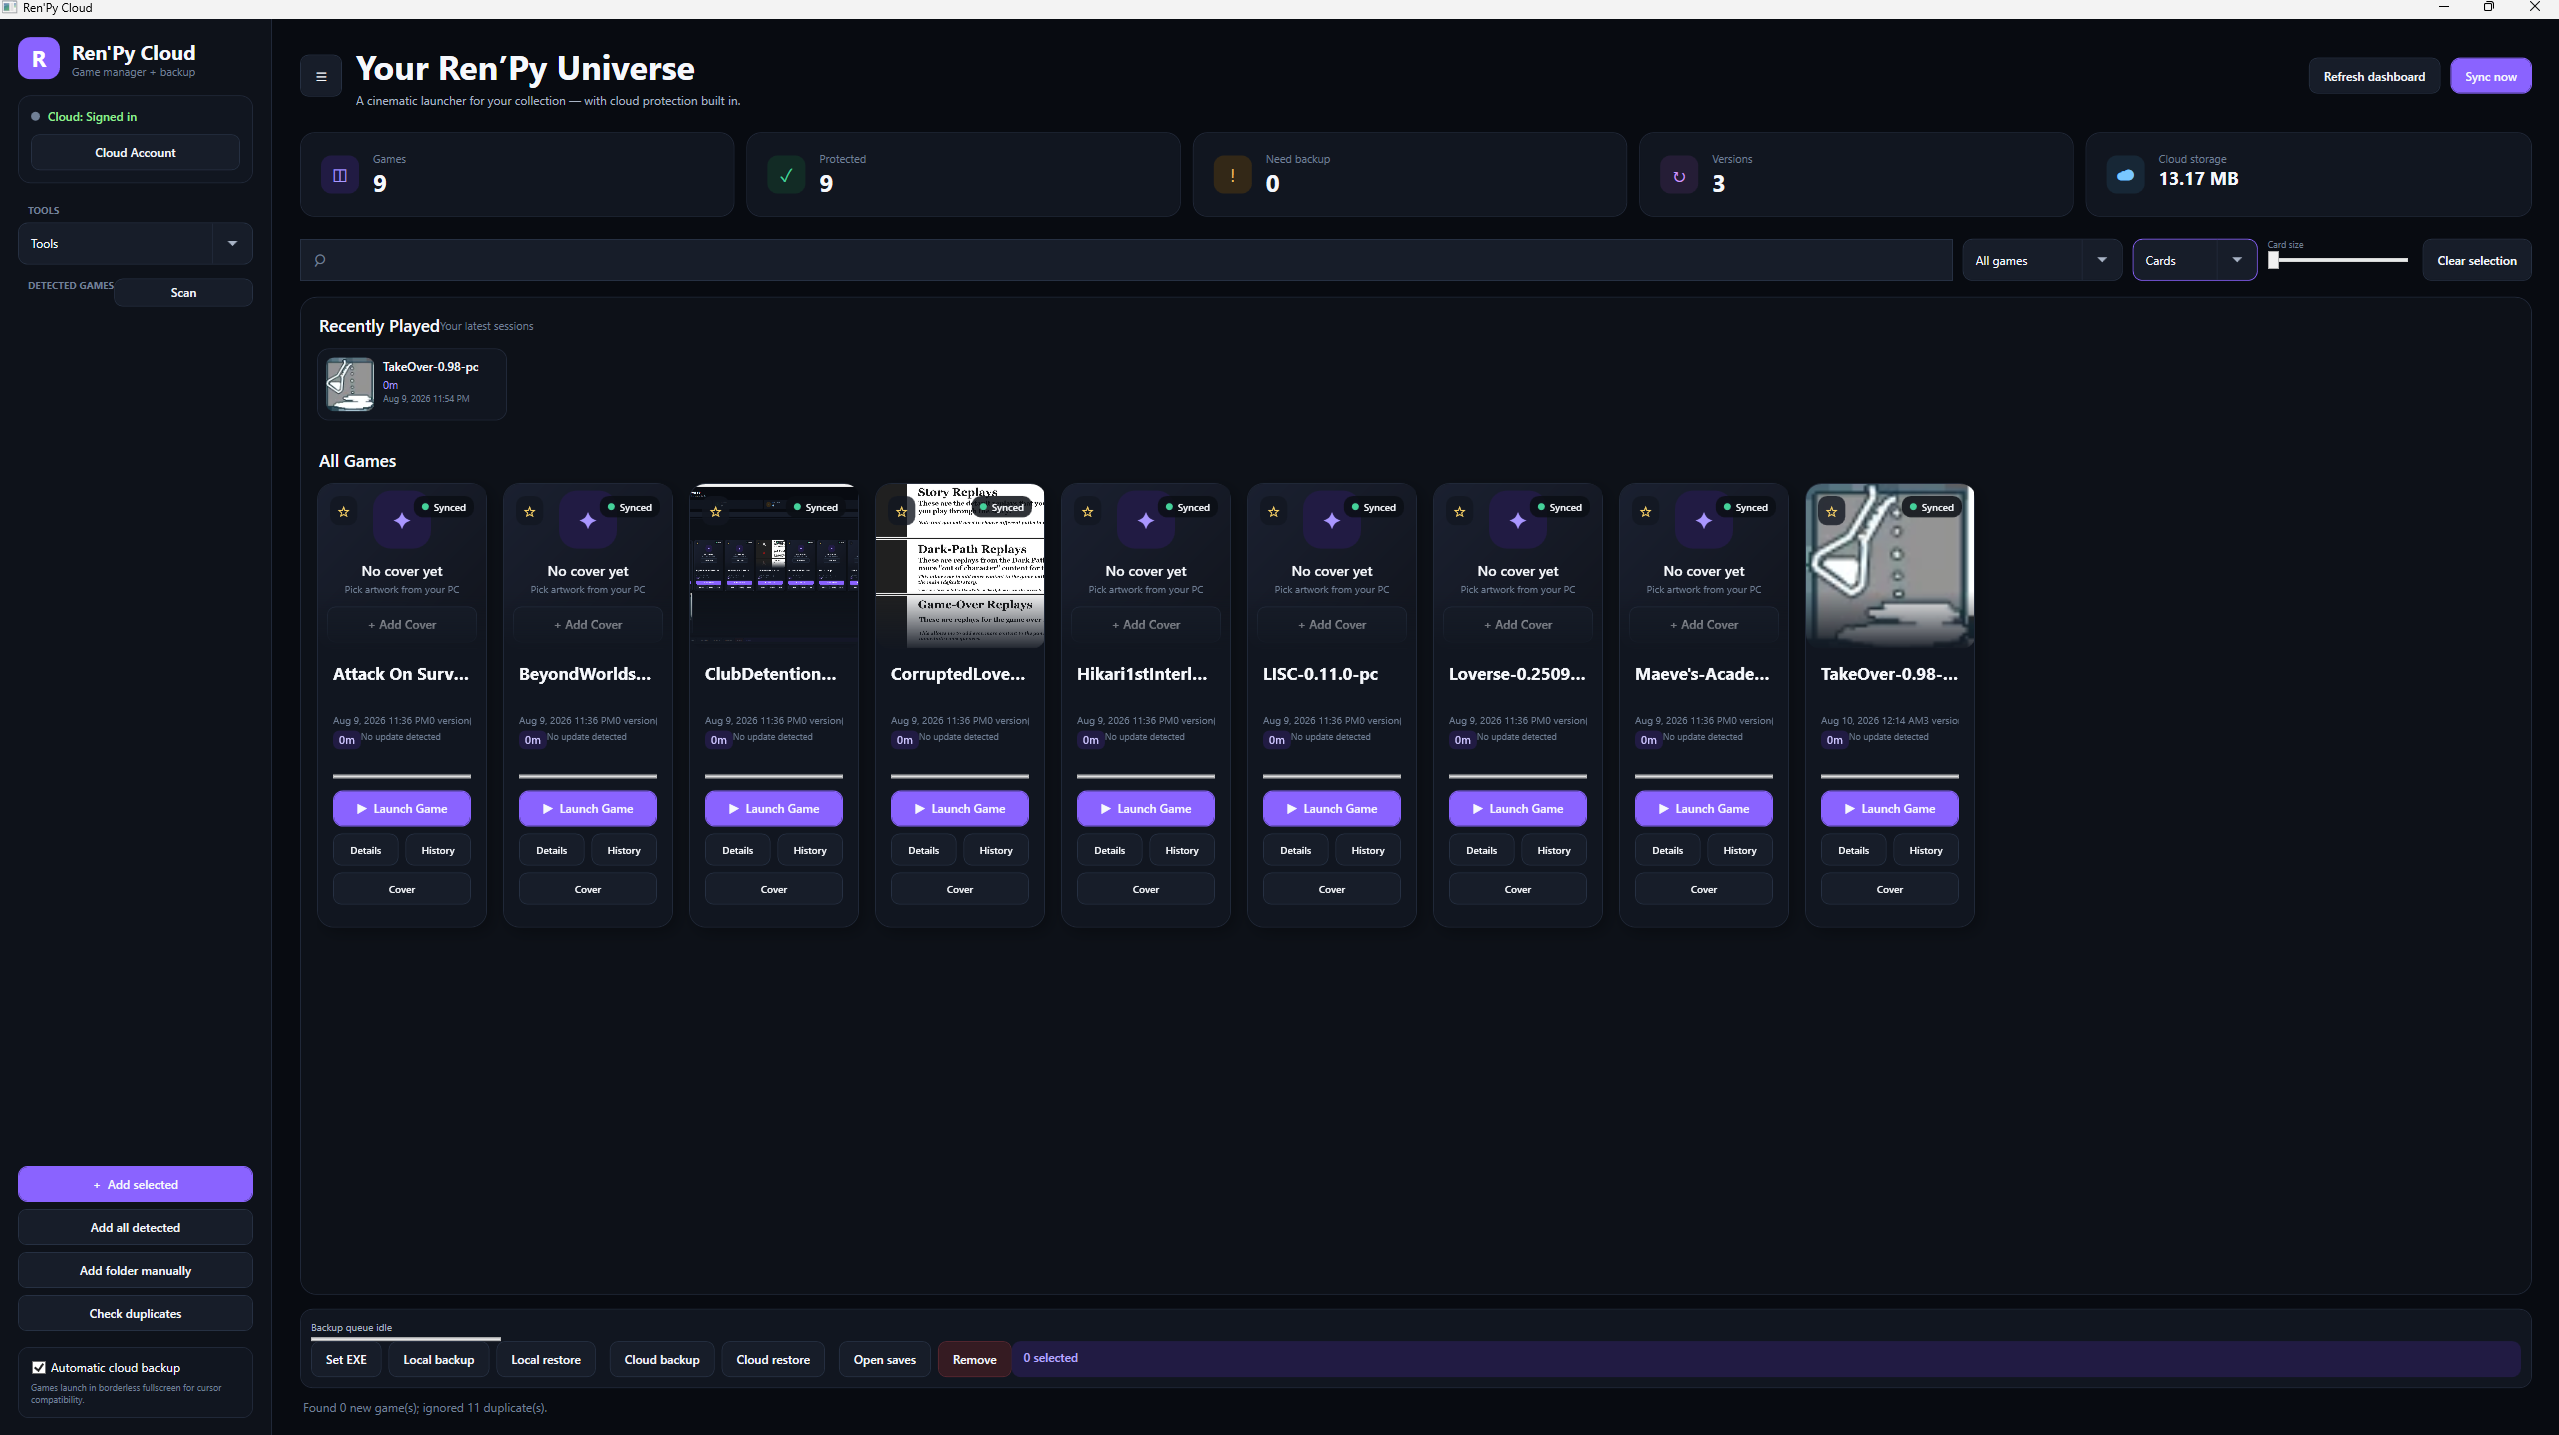Screen dimensions: 2559x1435
Task: Open the TakeOver-0.98-... cover image
Action: pyautogui.click(x=1890, y=565)
